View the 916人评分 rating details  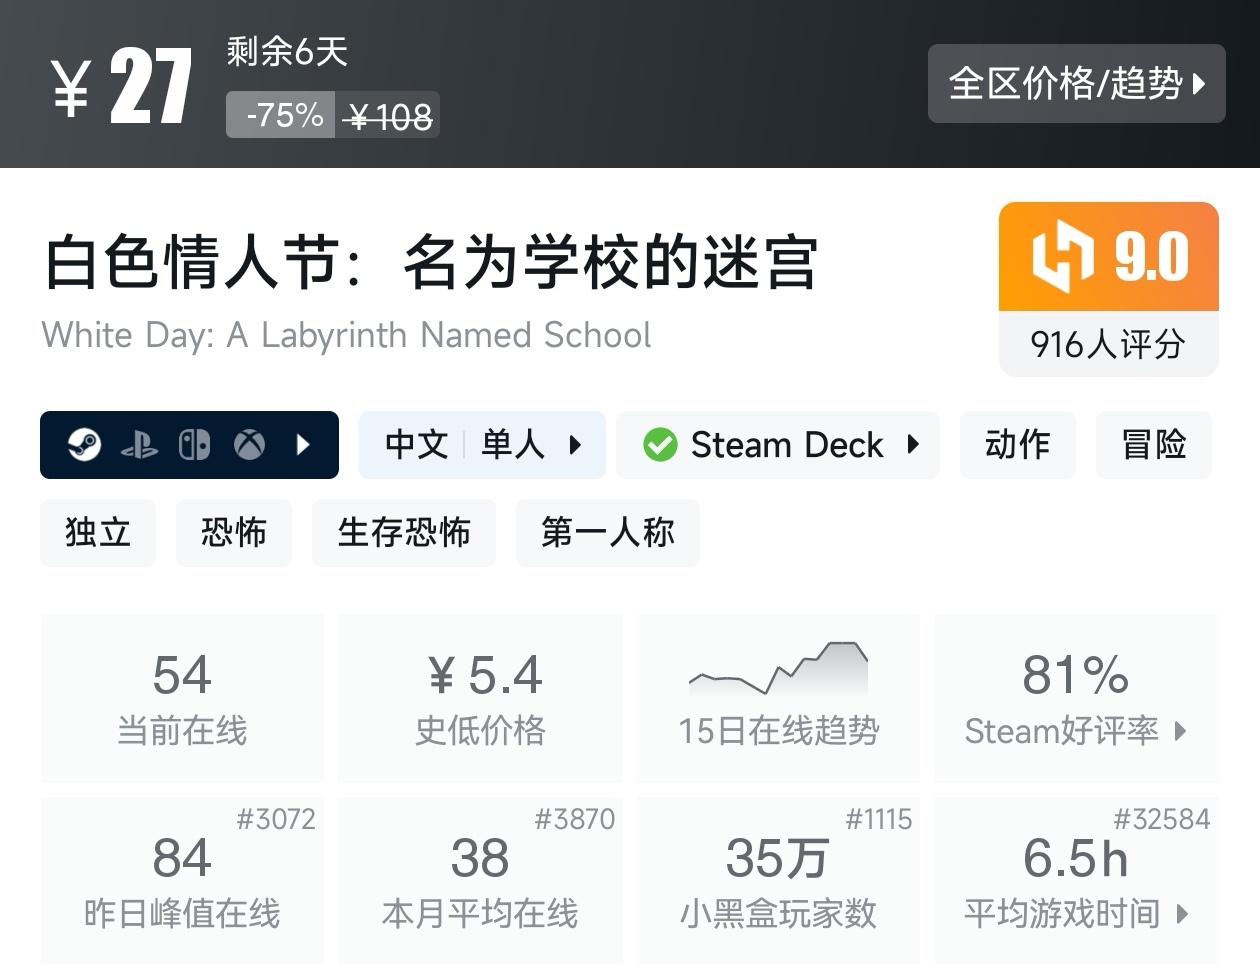pos(1108,344)
